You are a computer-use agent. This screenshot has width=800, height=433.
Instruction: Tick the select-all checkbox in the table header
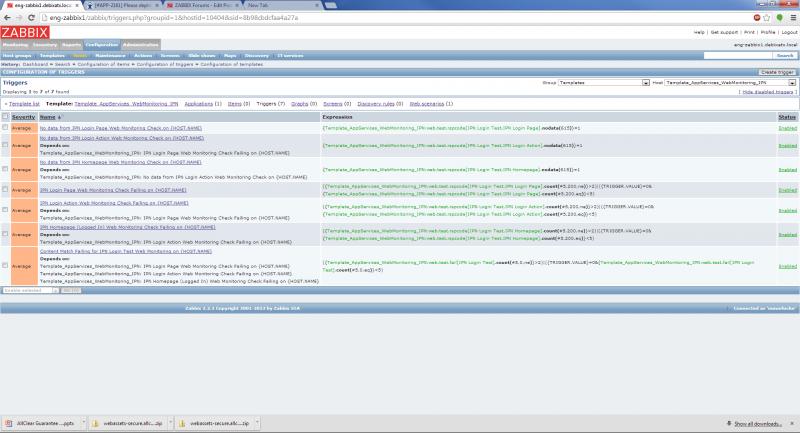[x=5, y=117]
